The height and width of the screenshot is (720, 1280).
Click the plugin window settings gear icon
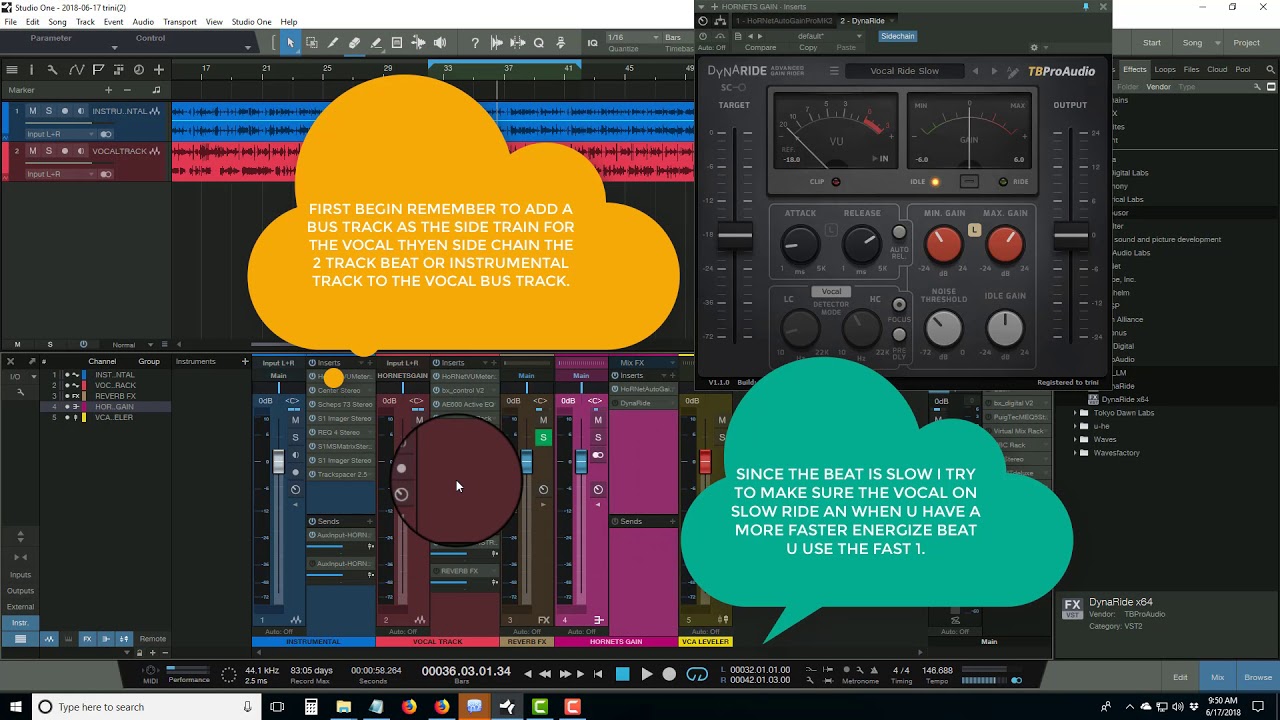pos(1034,47)
